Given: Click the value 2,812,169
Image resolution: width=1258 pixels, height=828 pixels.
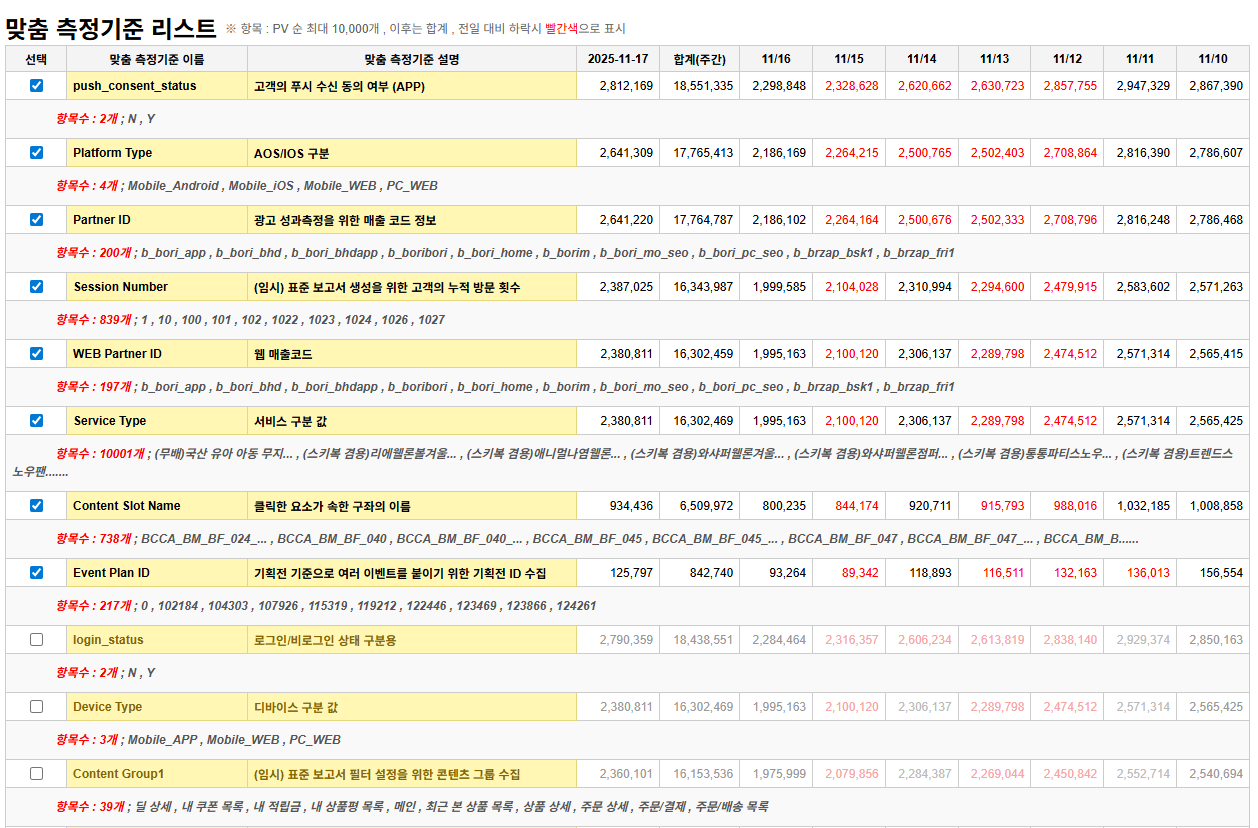Looking at the screenshot, I should (x=626, y=86).
